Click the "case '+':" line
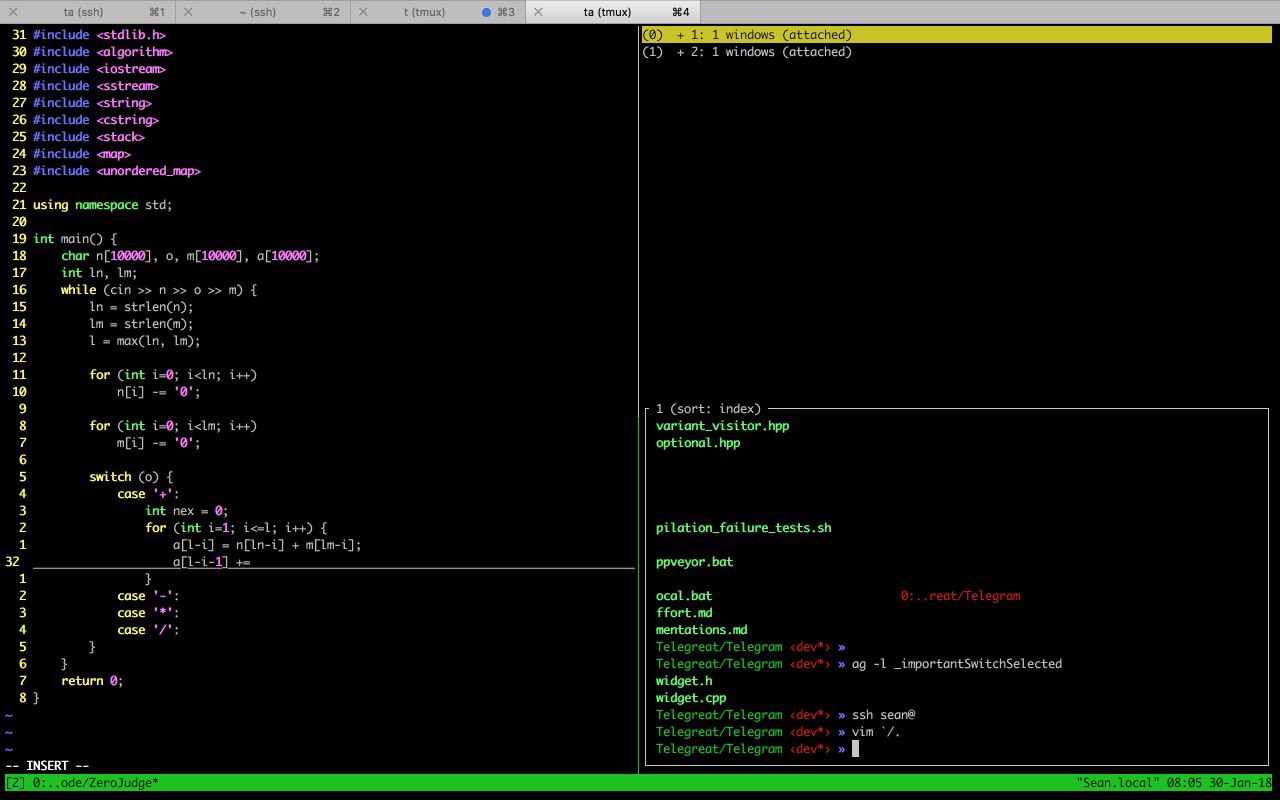 (148, 494)
